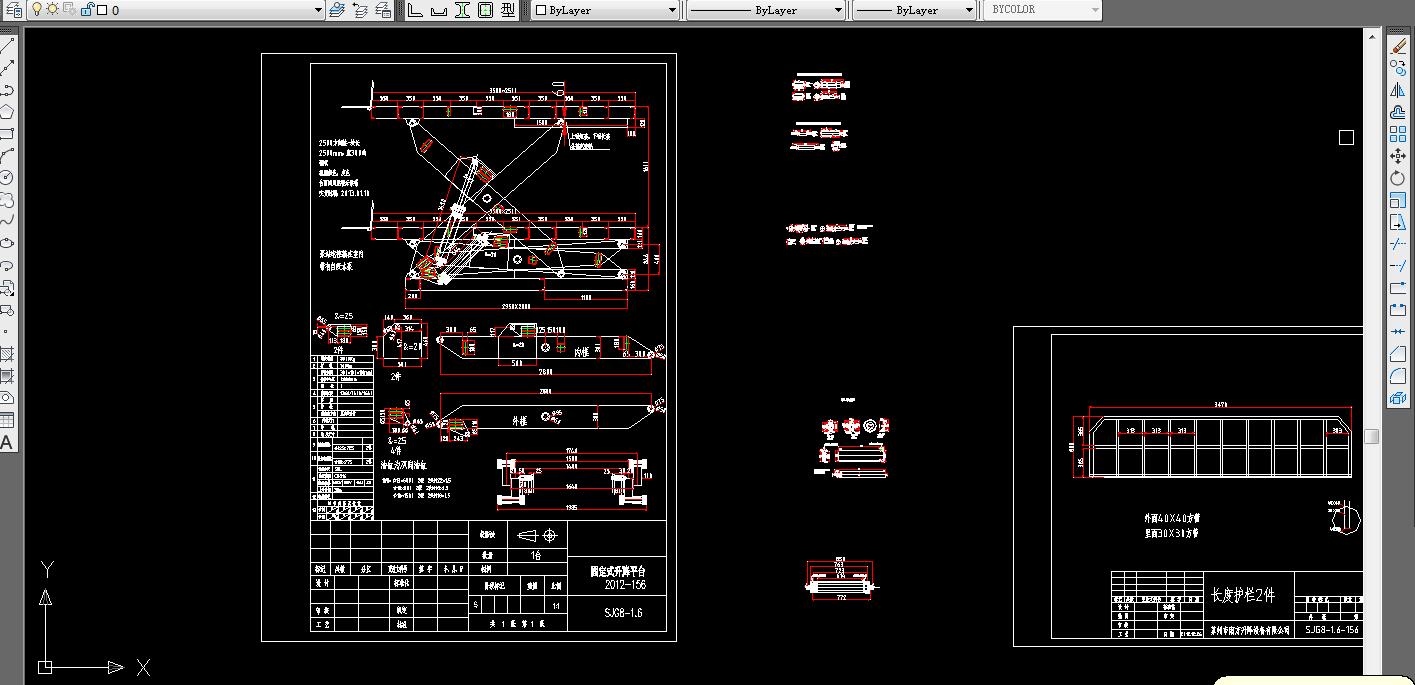Select the Ellipse tool
This screenshot has height=685, width=1415.
click(x=7, y=243)
